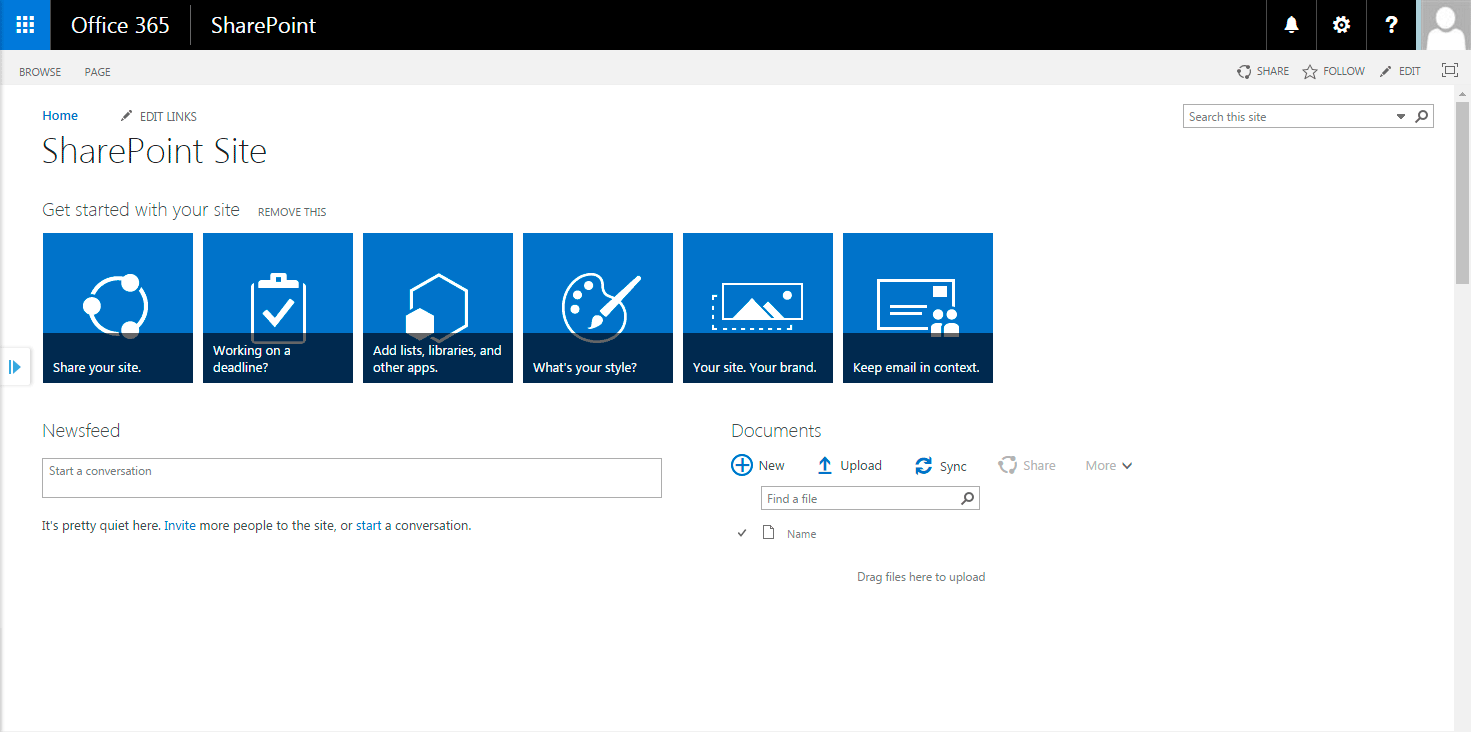
Task: Open the Share your site tile
Action: (118, 308)
